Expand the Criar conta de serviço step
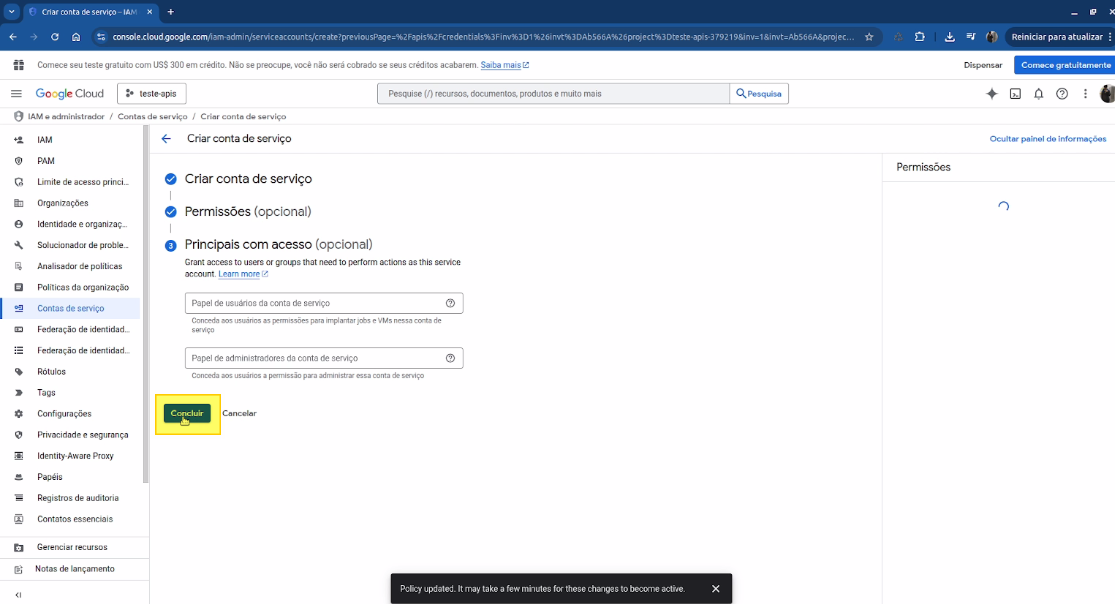Image resolution: width=1115 pixels, height=604 pixels. [248, 179]
